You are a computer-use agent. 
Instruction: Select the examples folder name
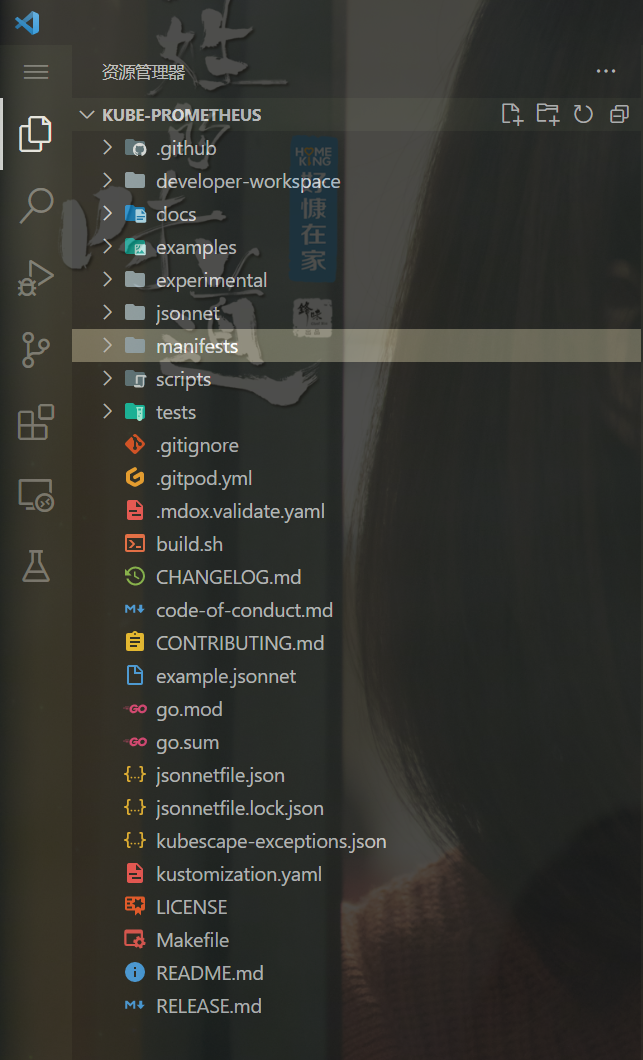coord(196,248)
